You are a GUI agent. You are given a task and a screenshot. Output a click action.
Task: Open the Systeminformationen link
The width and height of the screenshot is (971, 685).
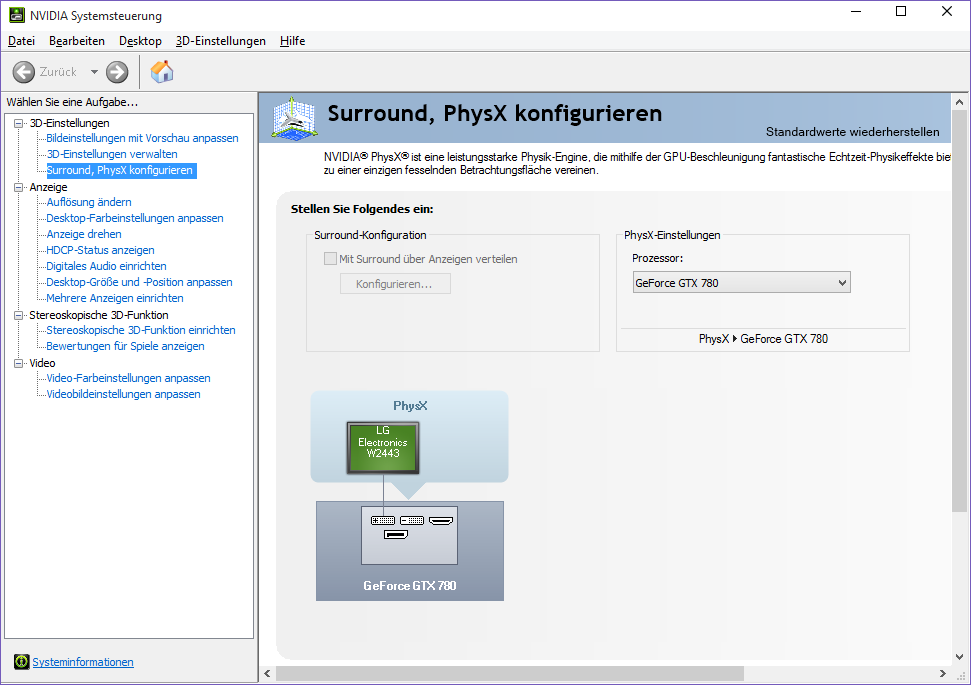click(x=83, y=662)
